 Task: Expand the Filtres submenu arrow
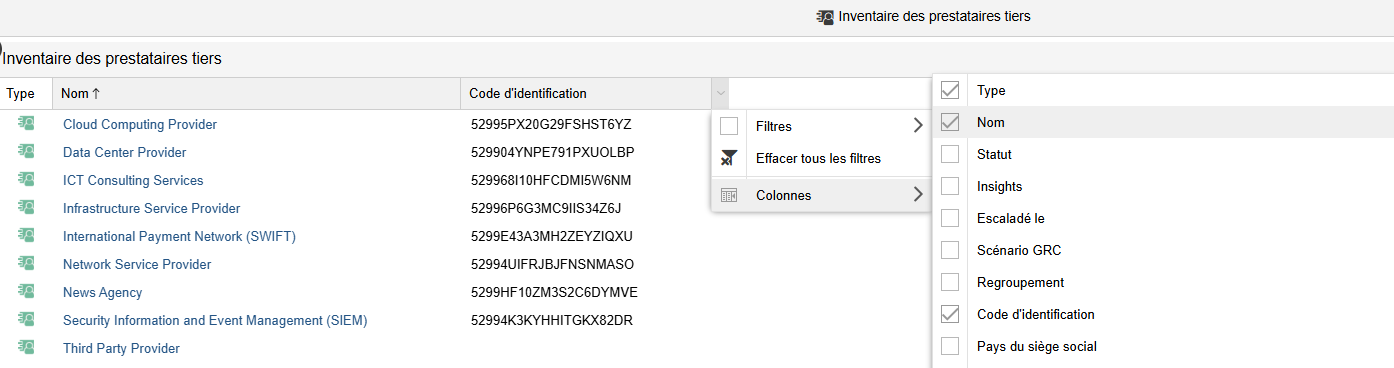pos(918,126)
